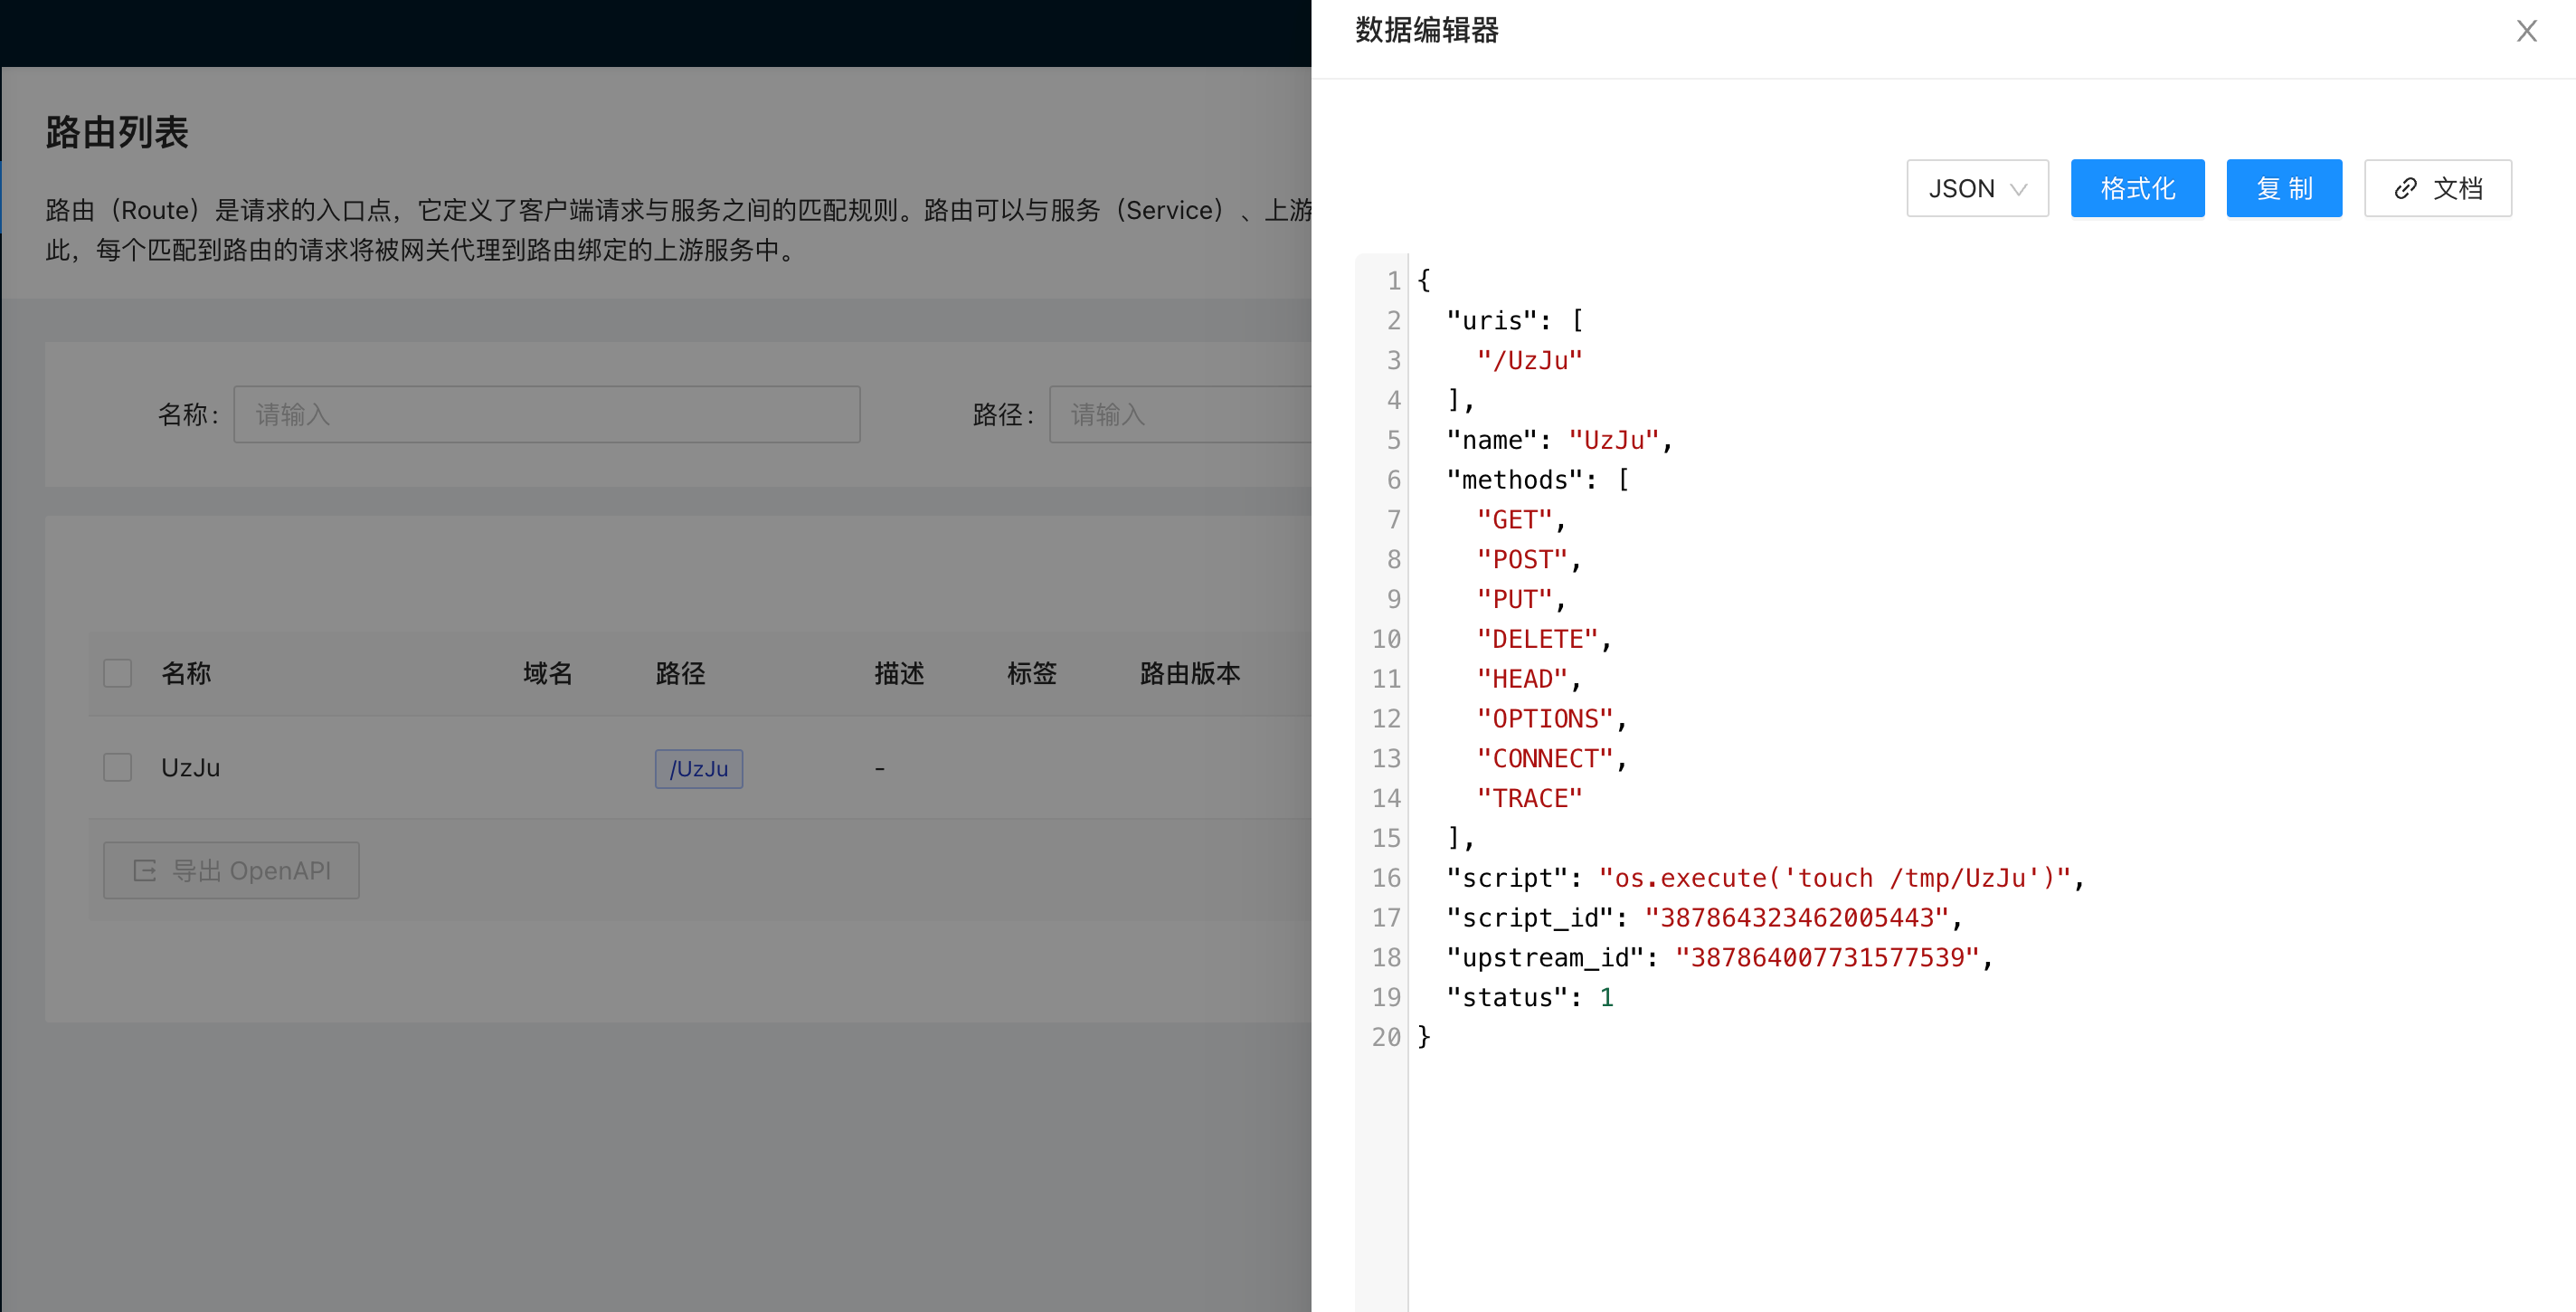Viewport: 2576px width, 1312px height.
Task: Check the UzJu route row checkbox
Action: [118, 768]
